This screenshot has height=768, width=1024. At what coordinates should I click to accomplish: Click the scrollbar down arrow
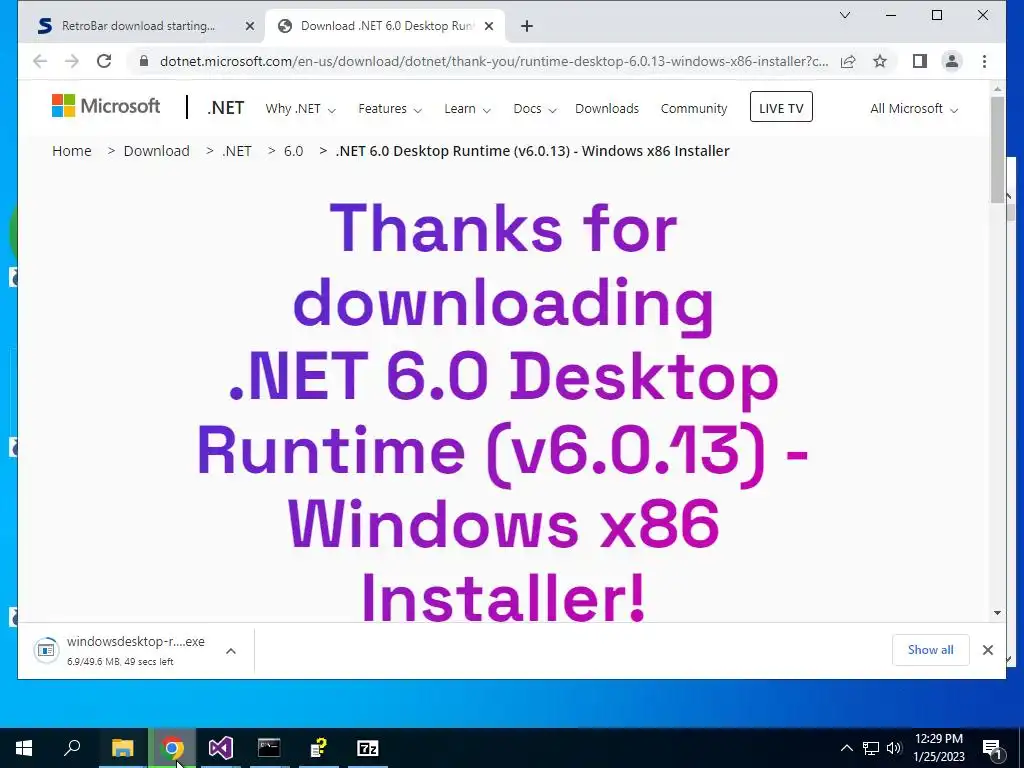[997, 613]
